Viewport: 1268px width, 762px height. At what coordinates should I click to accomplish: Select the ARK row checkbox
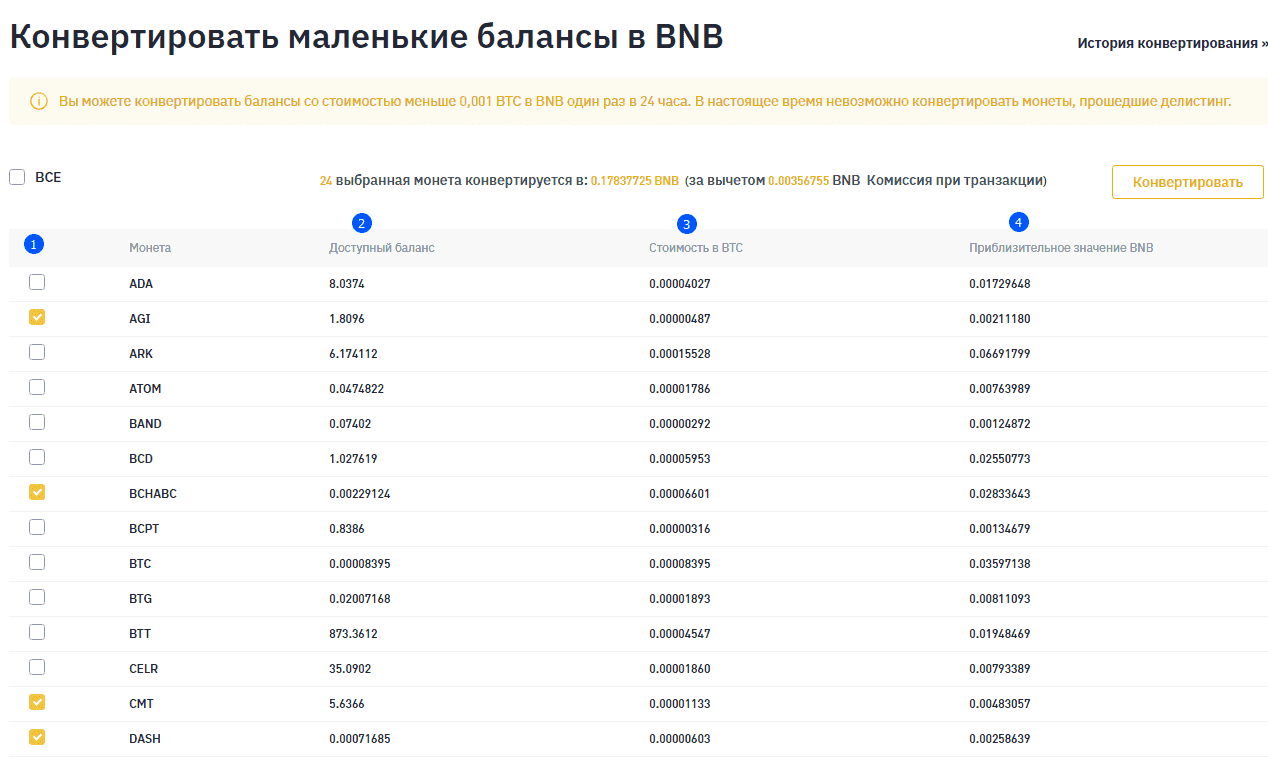point(37,353)
